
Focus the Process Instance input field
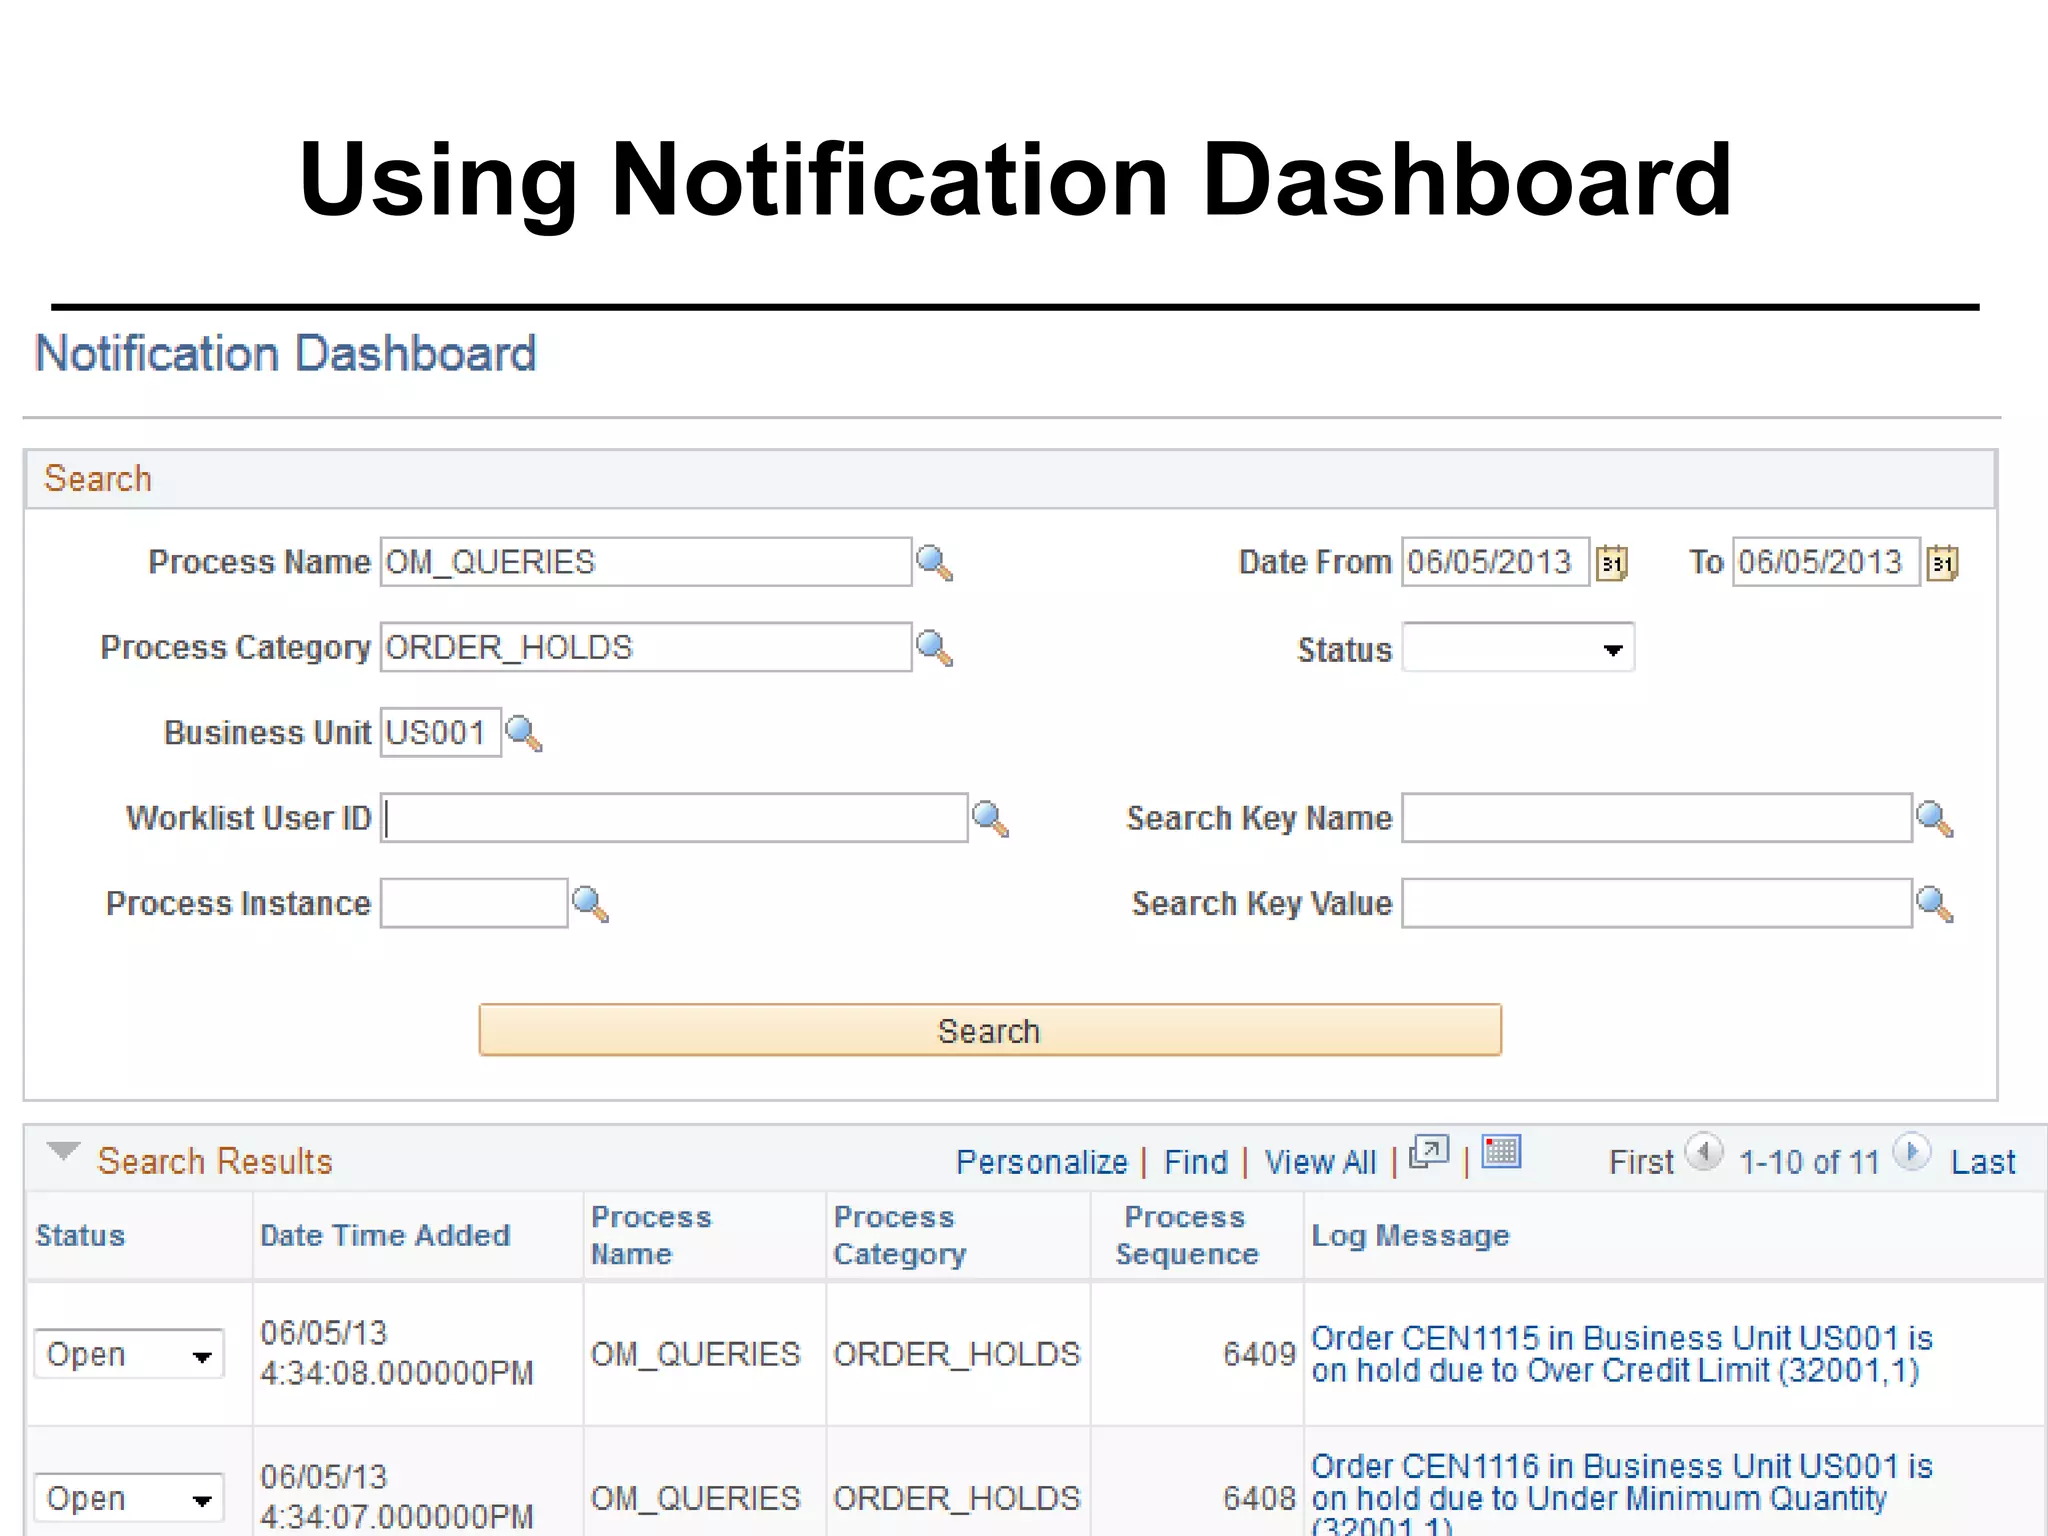click(x=474, y=903)
